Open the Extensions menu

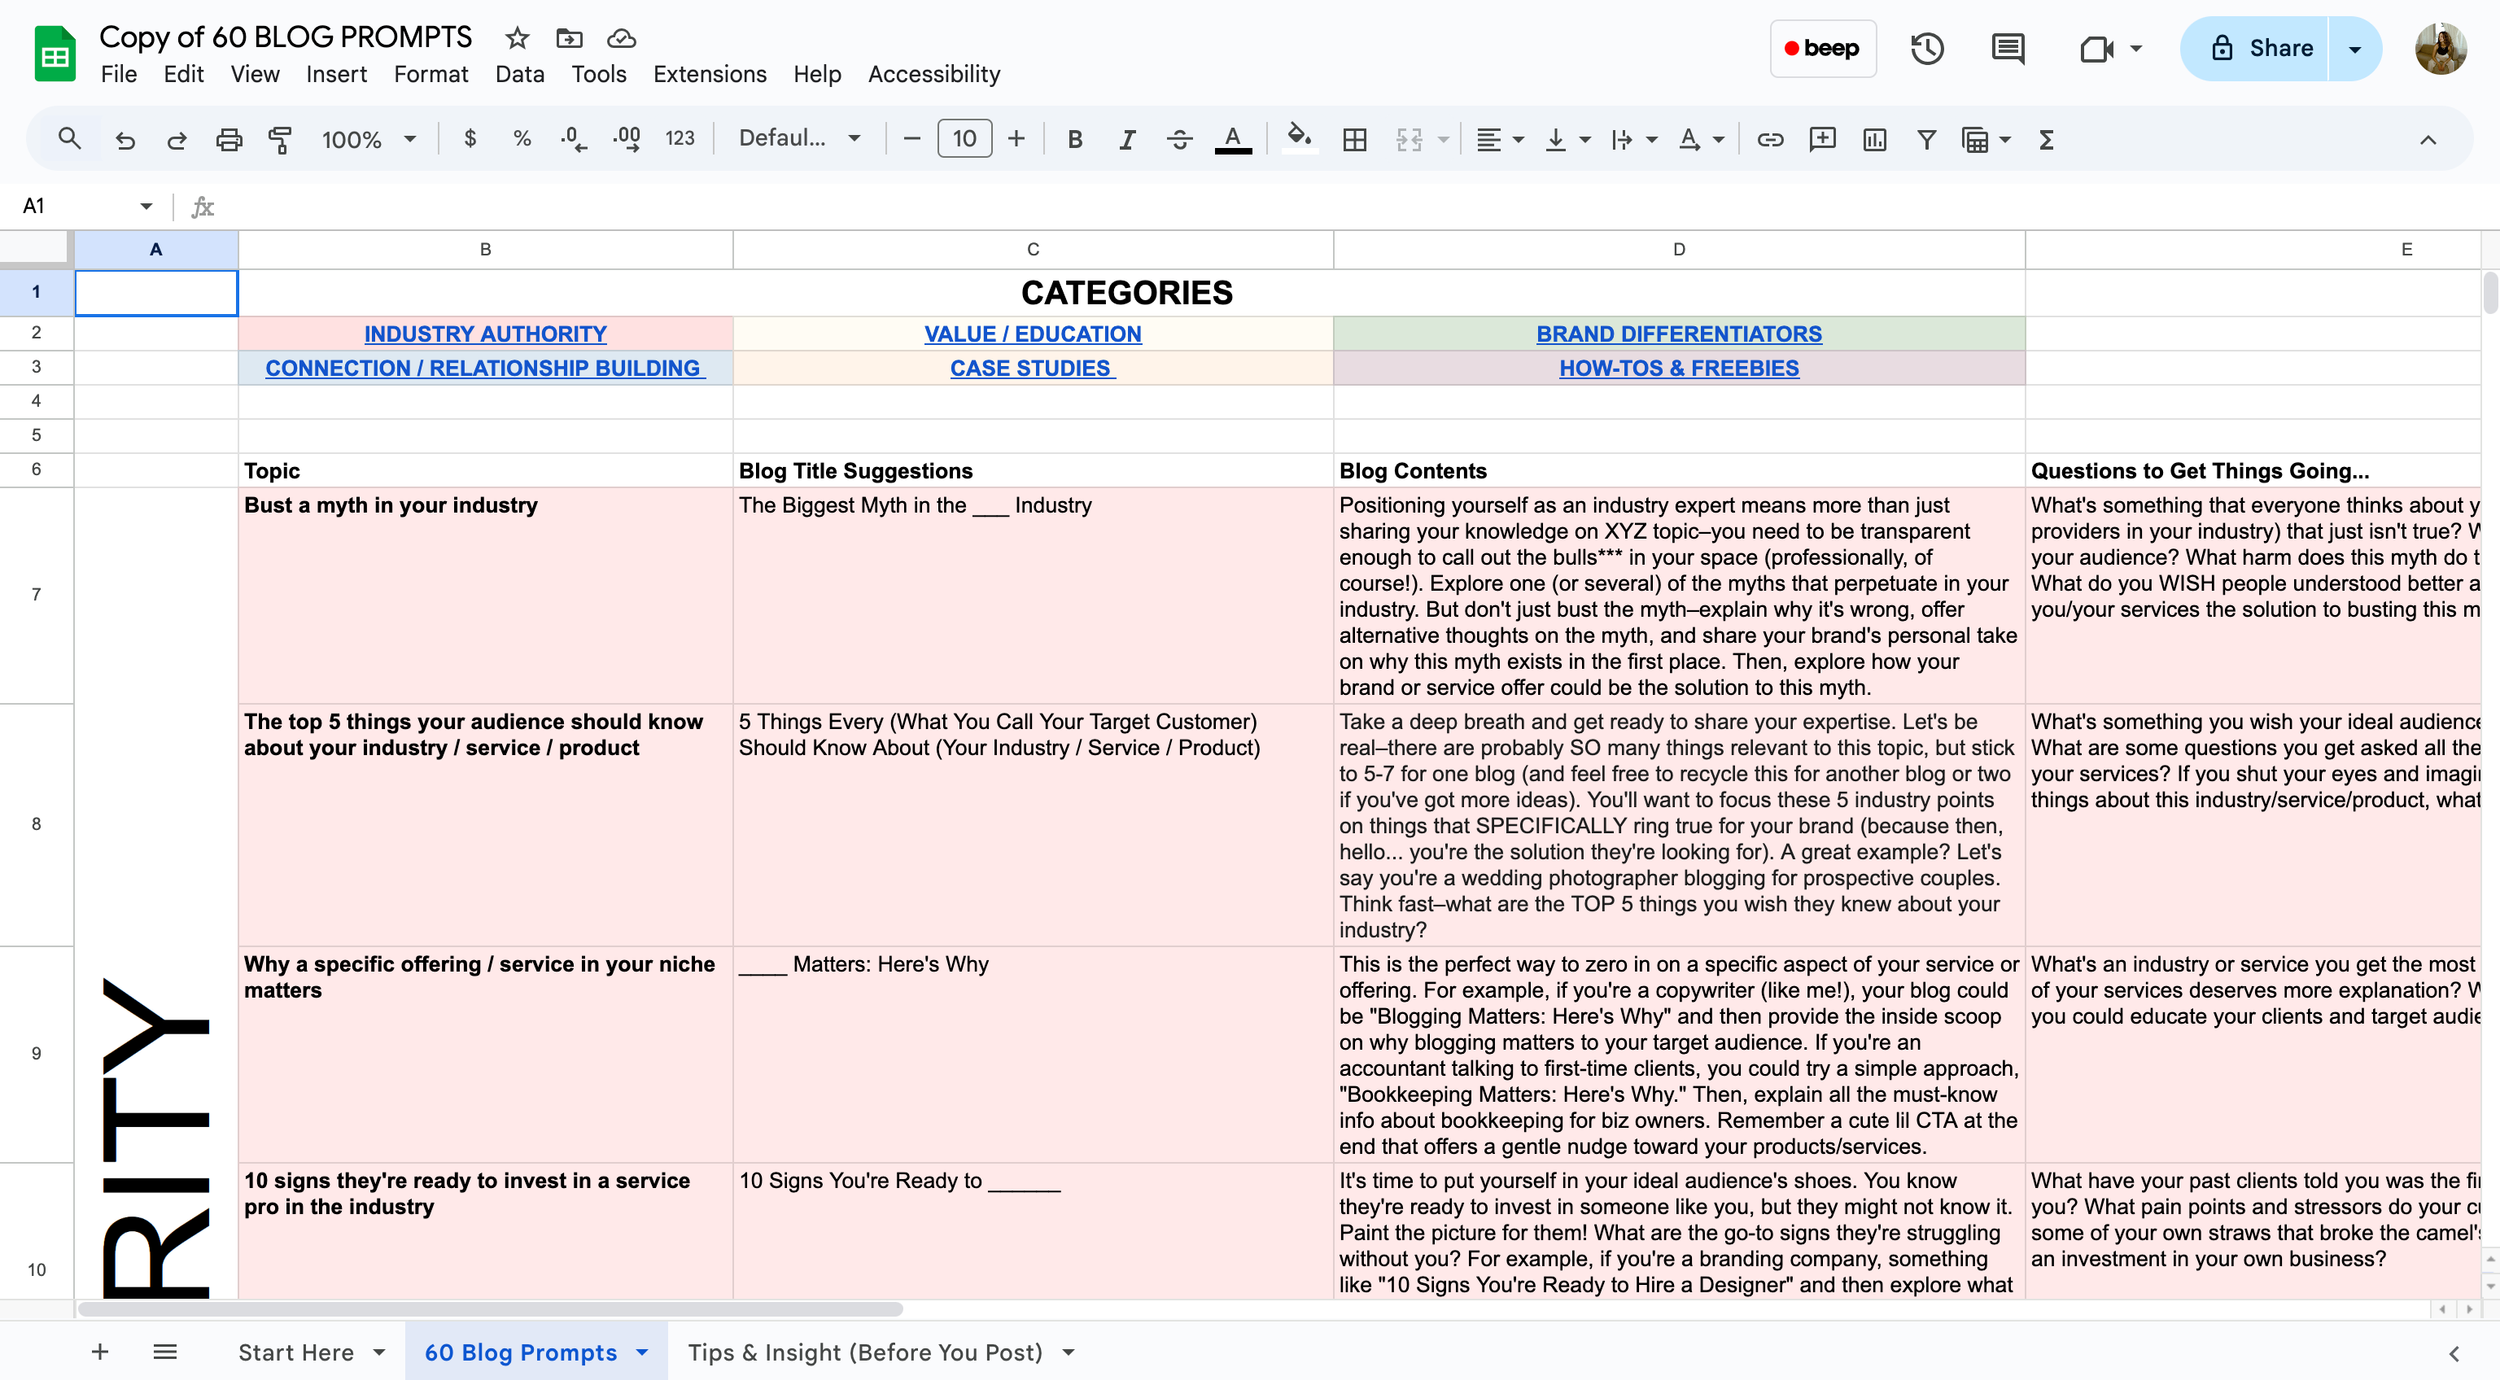click(x=709, y=74)
